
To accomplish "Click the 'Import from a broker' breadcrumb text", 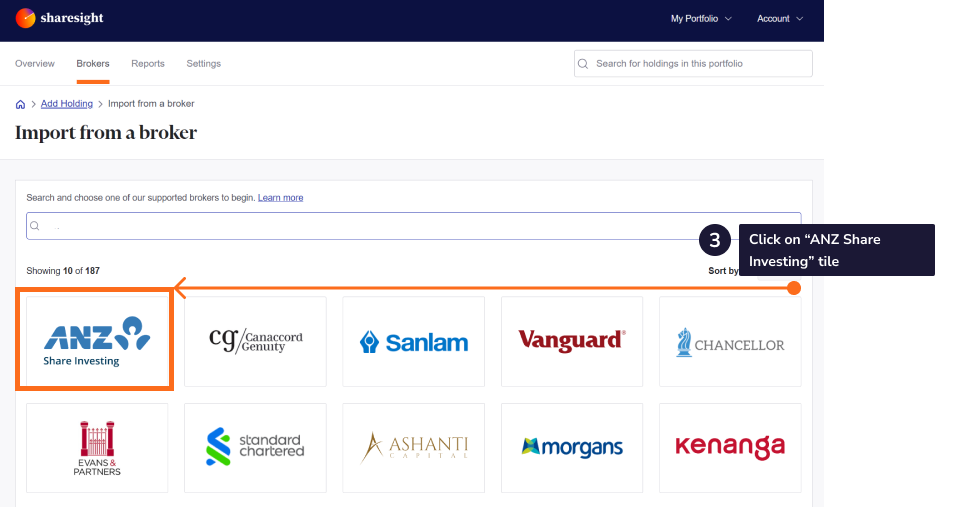I will (x=151, y=104).
